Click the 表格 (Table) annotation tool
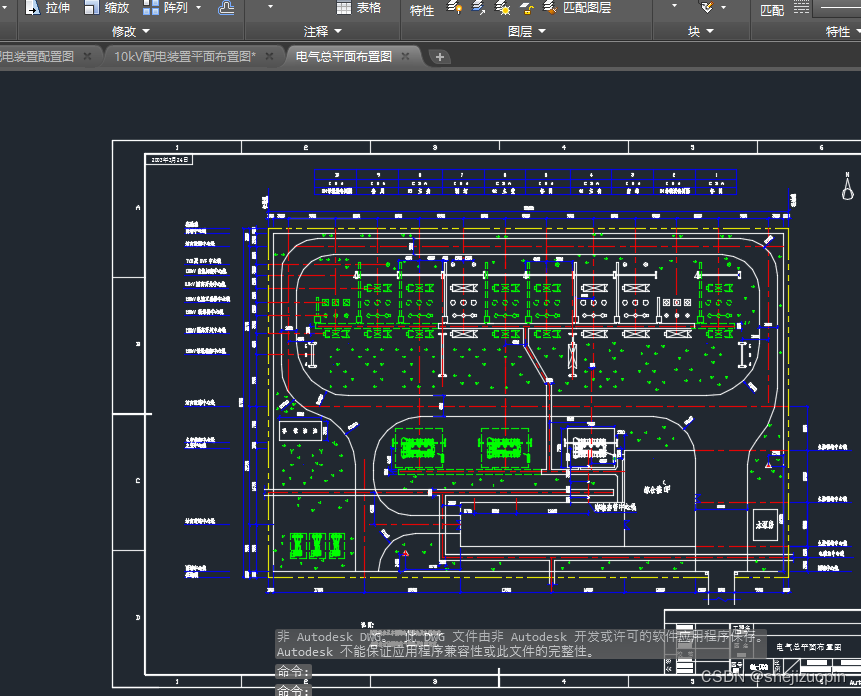The height and width of the screenshot is (696, 861). click(359, 8)
